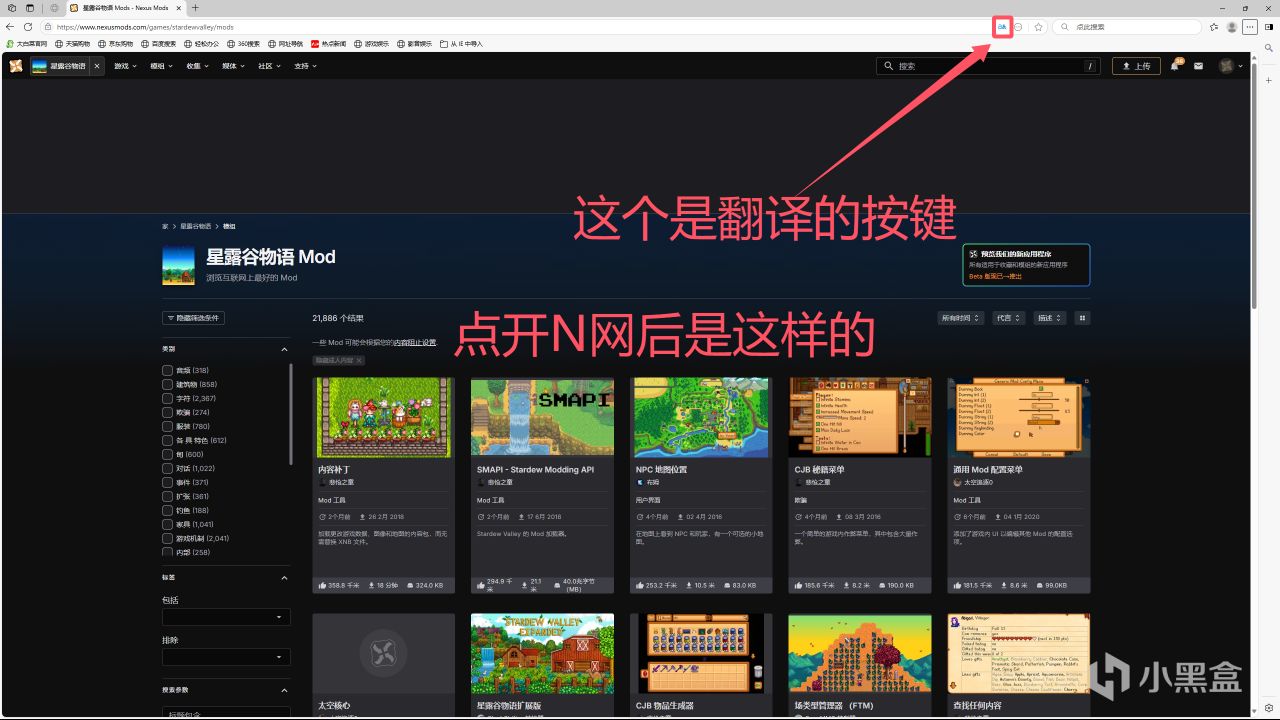Open the 所有时间 time dropdown

click(x=960, y=318)
